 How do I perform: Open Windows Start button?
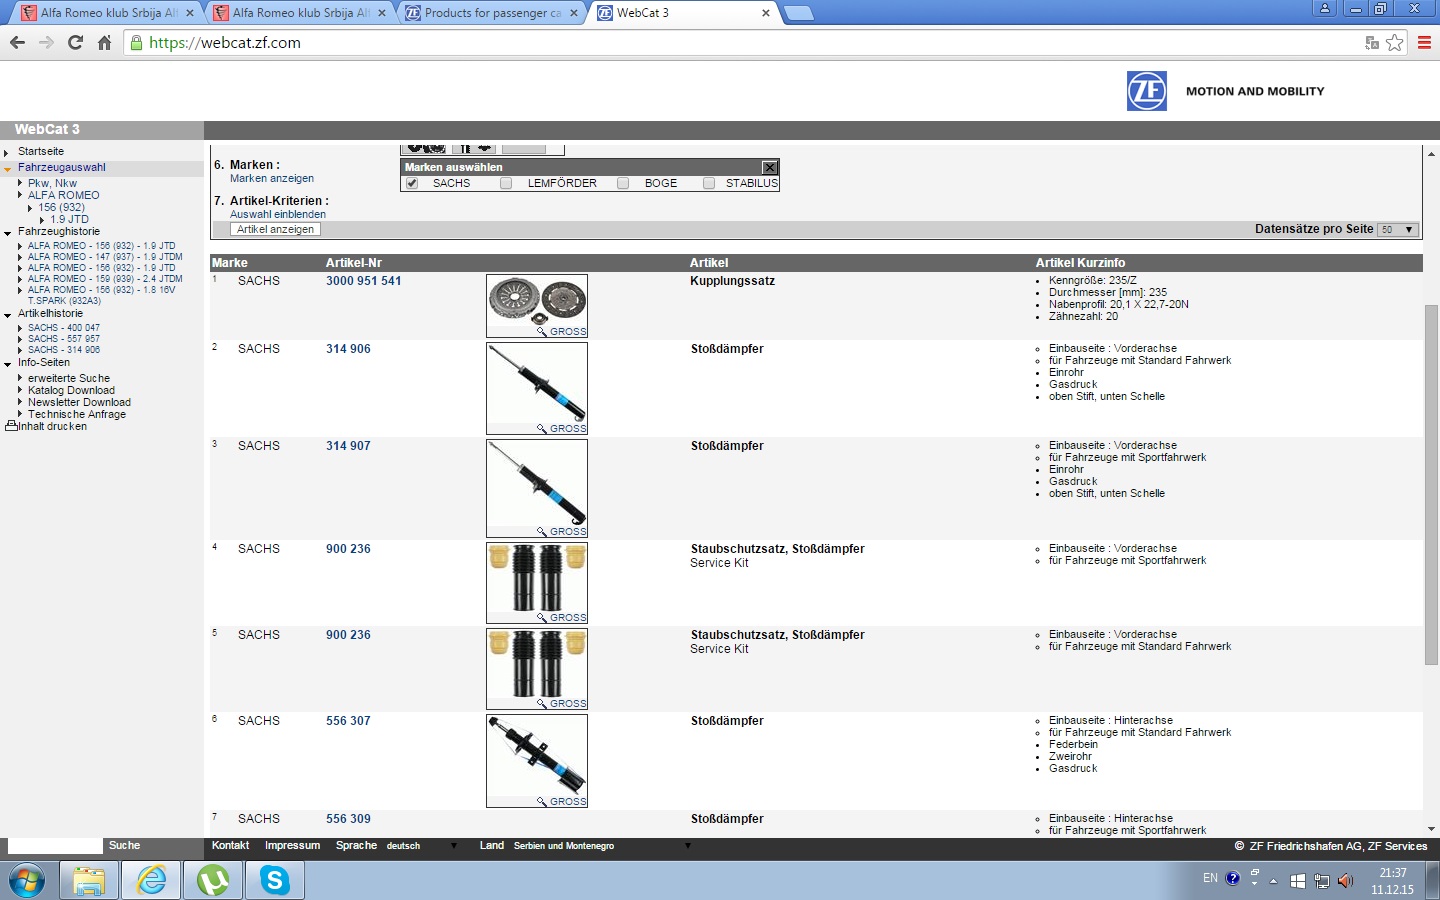click(x=27, y=881)
